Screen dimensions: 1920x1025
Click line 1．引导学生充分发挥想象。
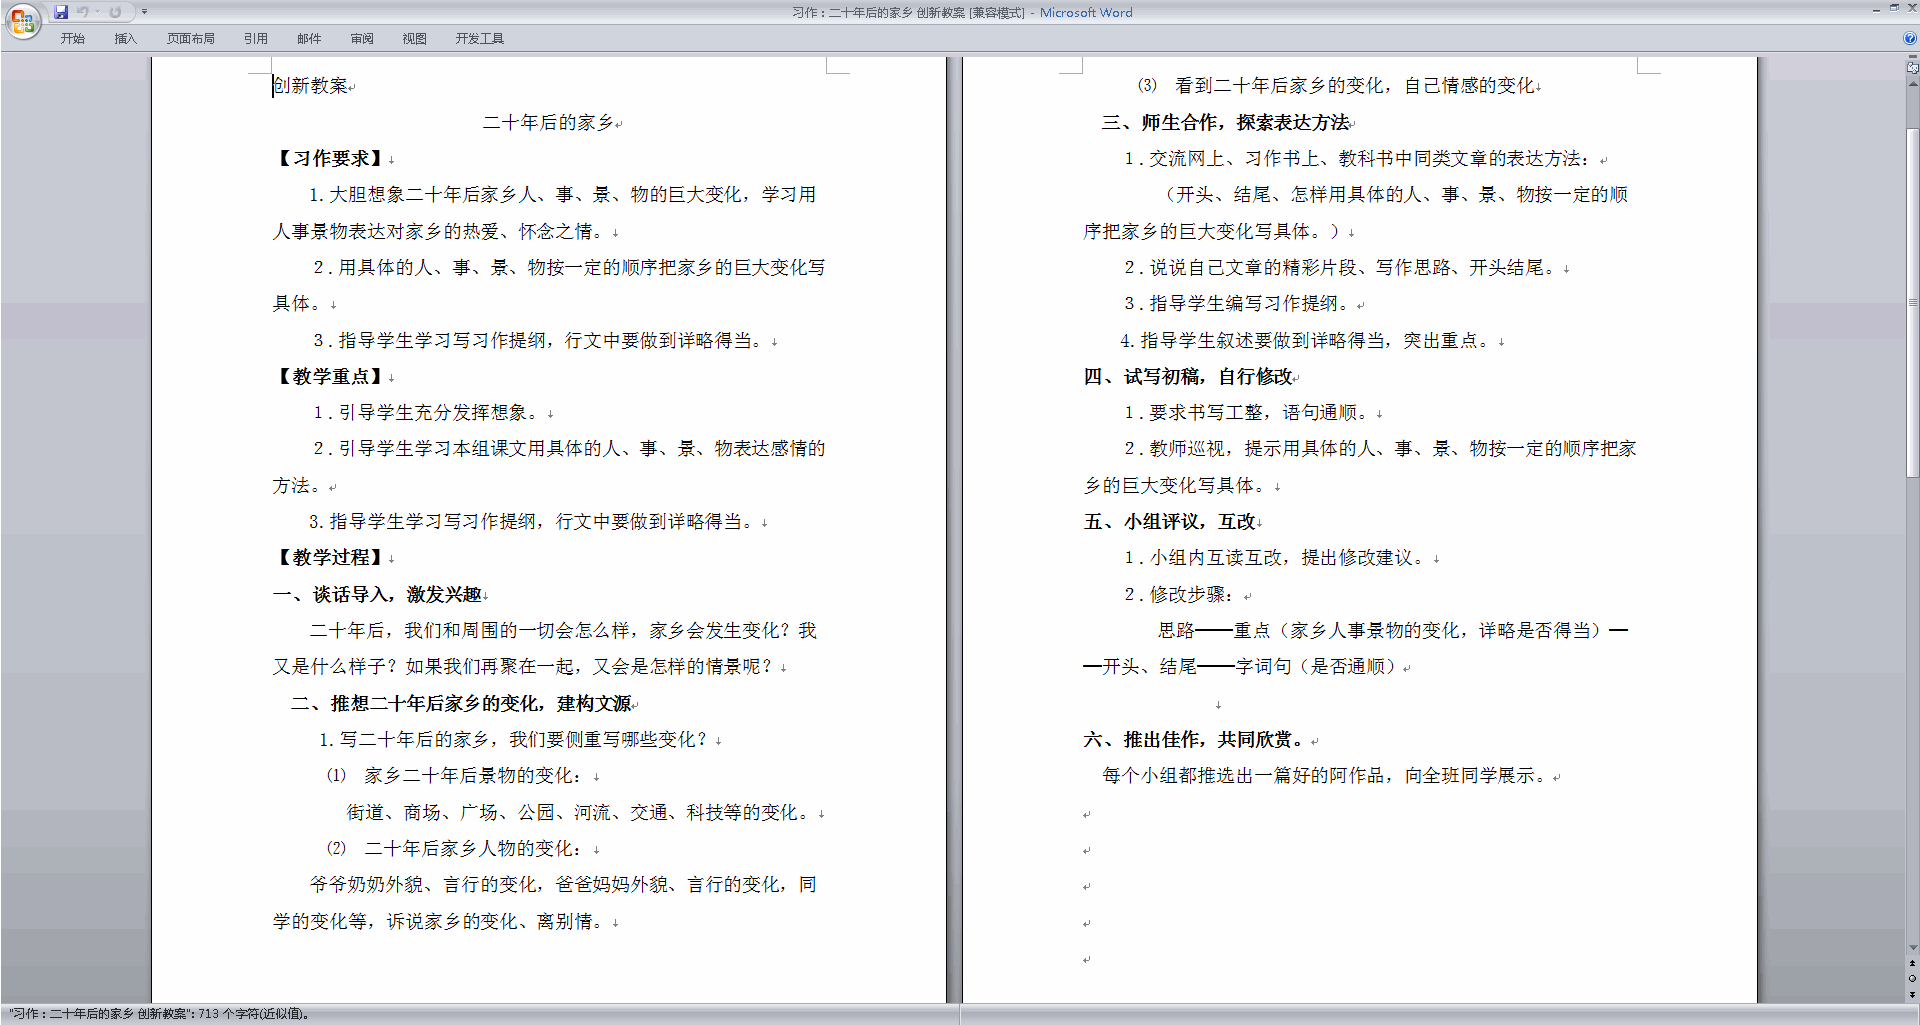point(429,412)
